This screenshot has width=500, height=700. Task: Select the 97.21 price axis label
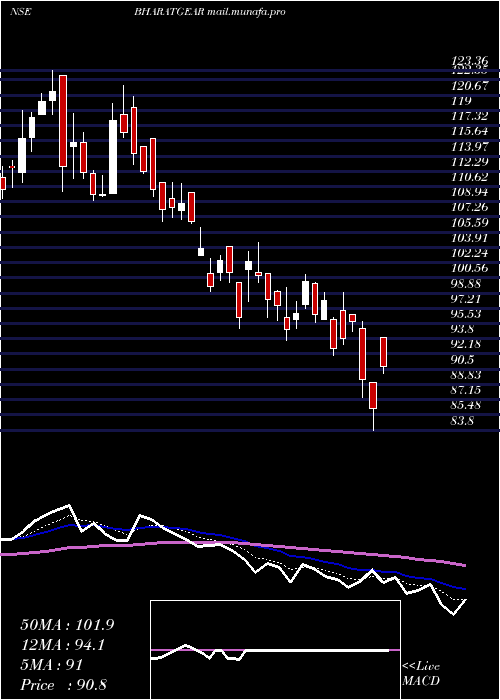tap(468, 299)
